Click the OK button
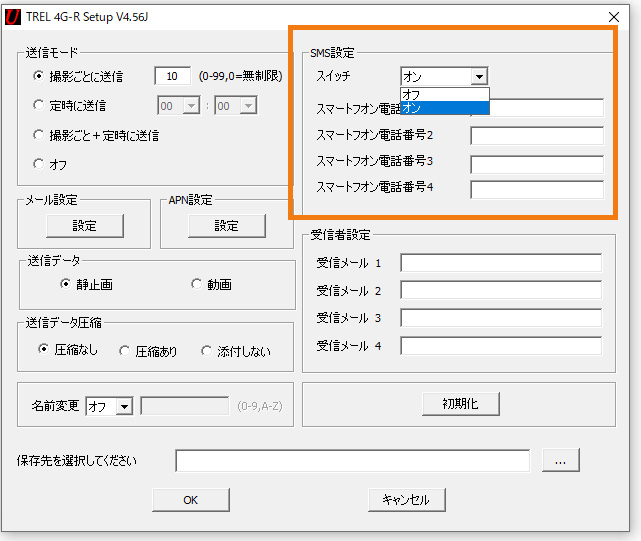 click(191, 500)
